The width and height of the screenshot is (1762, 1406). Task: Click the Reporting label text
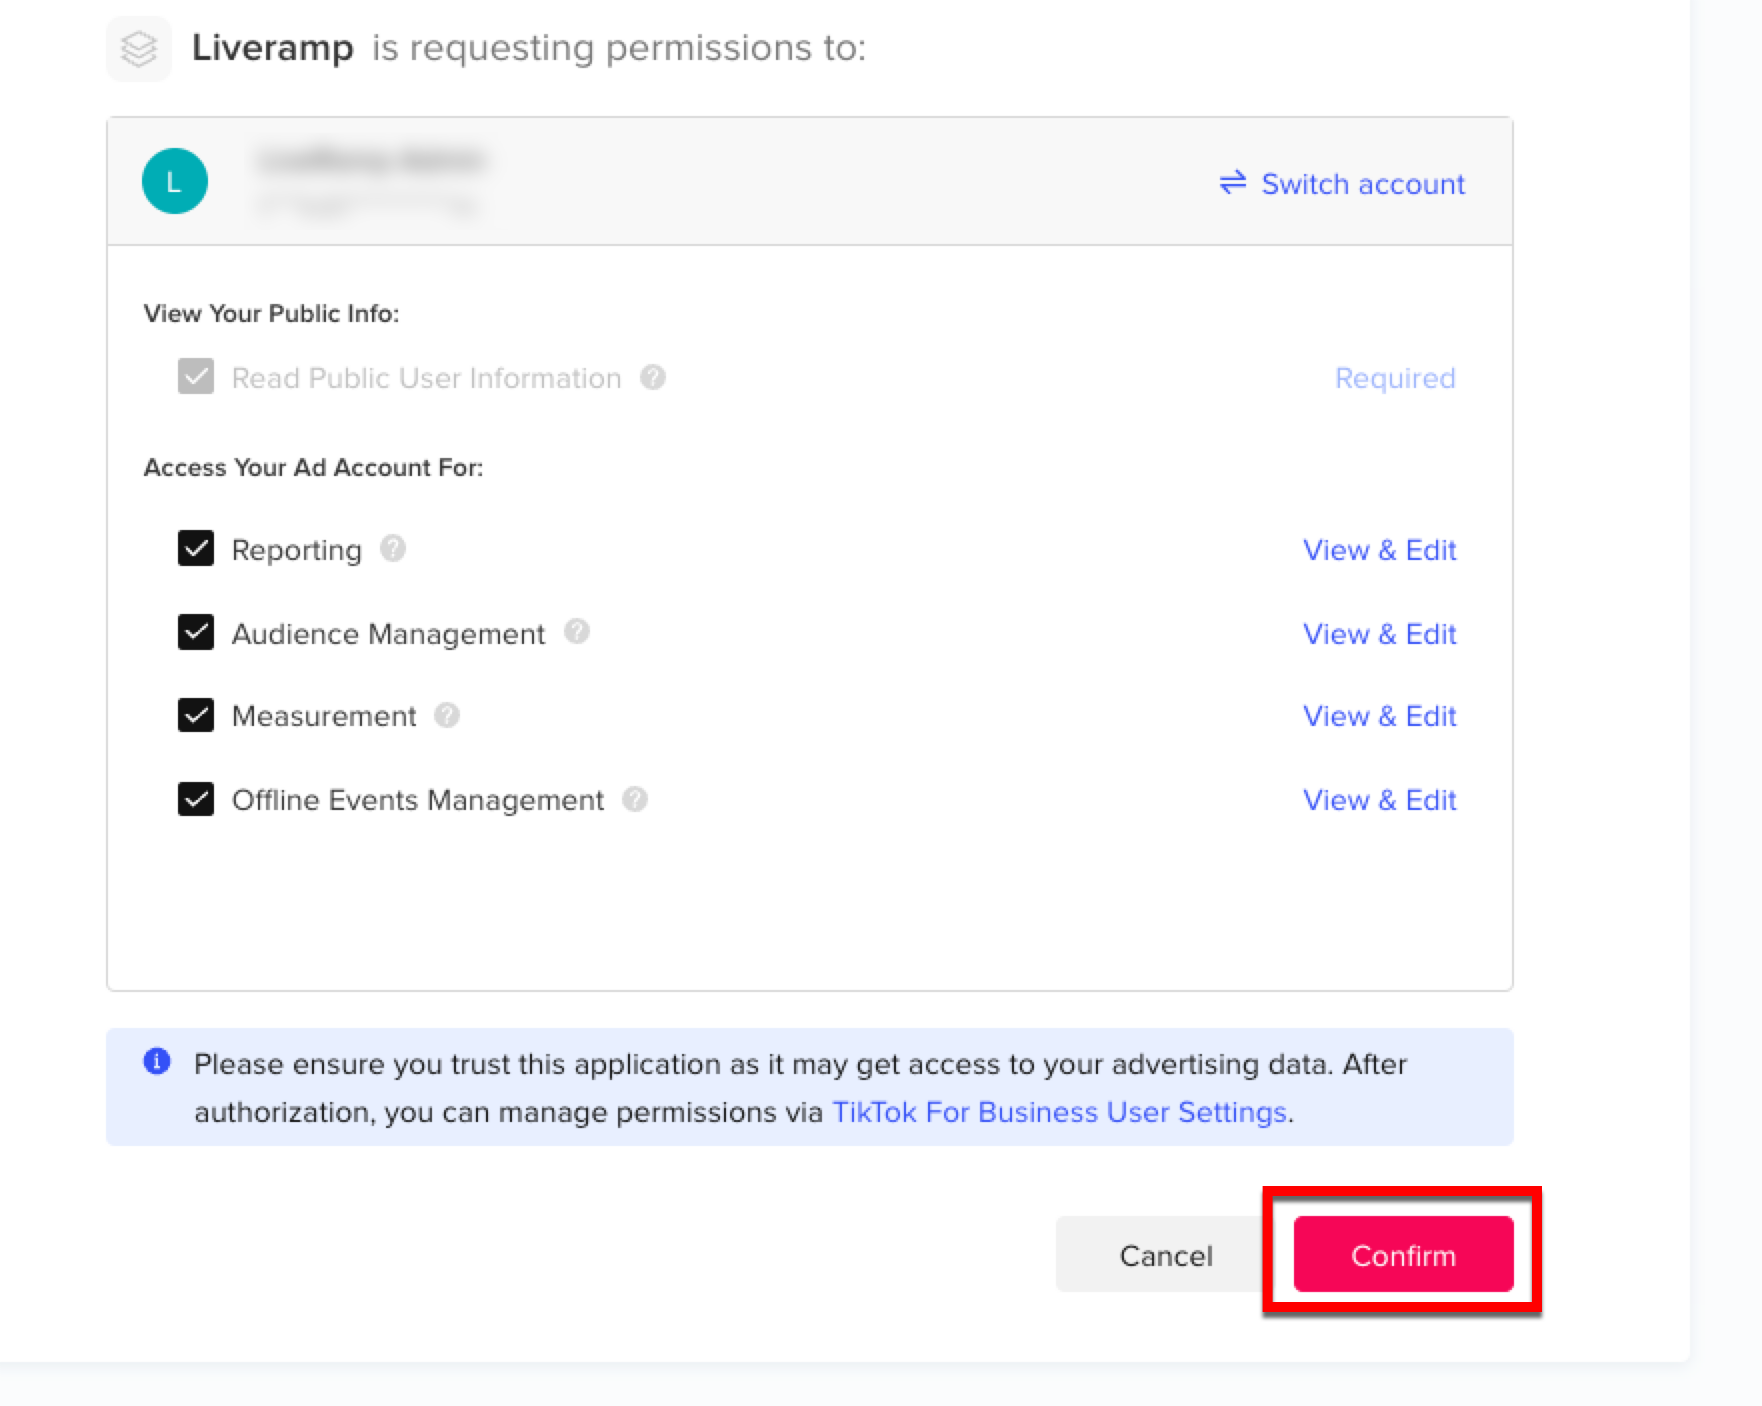tap(297, 550)
